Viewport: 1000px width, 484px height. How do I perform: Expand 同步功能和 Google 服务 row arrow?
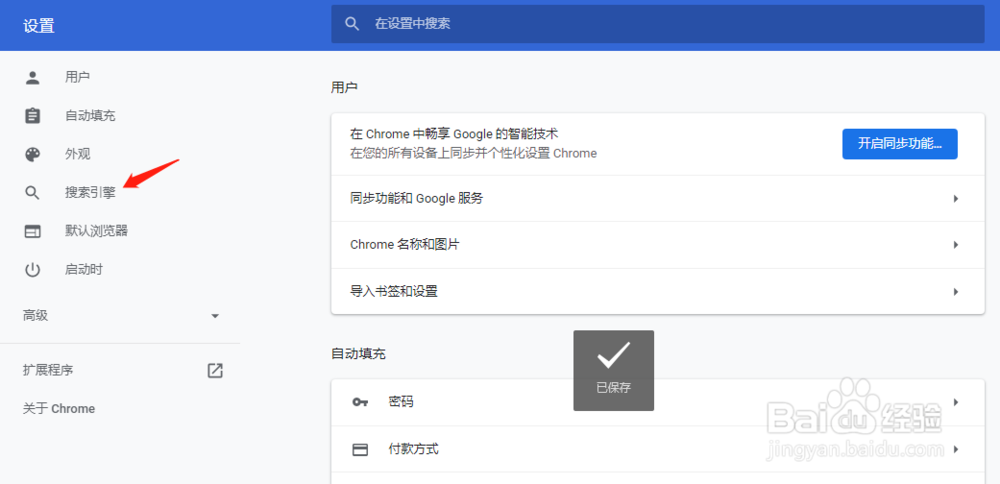(955, 198)
